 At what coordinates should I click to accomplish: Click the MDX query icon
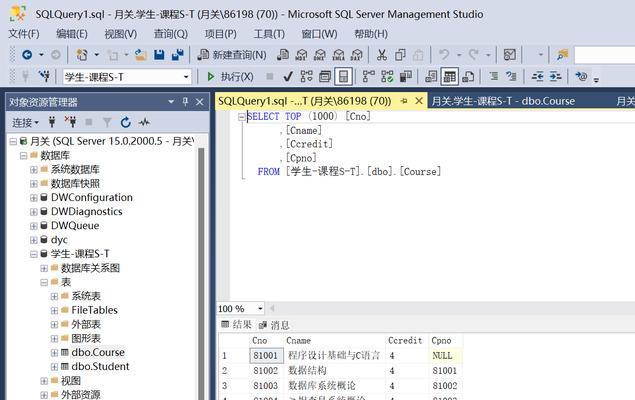(301, 55)
